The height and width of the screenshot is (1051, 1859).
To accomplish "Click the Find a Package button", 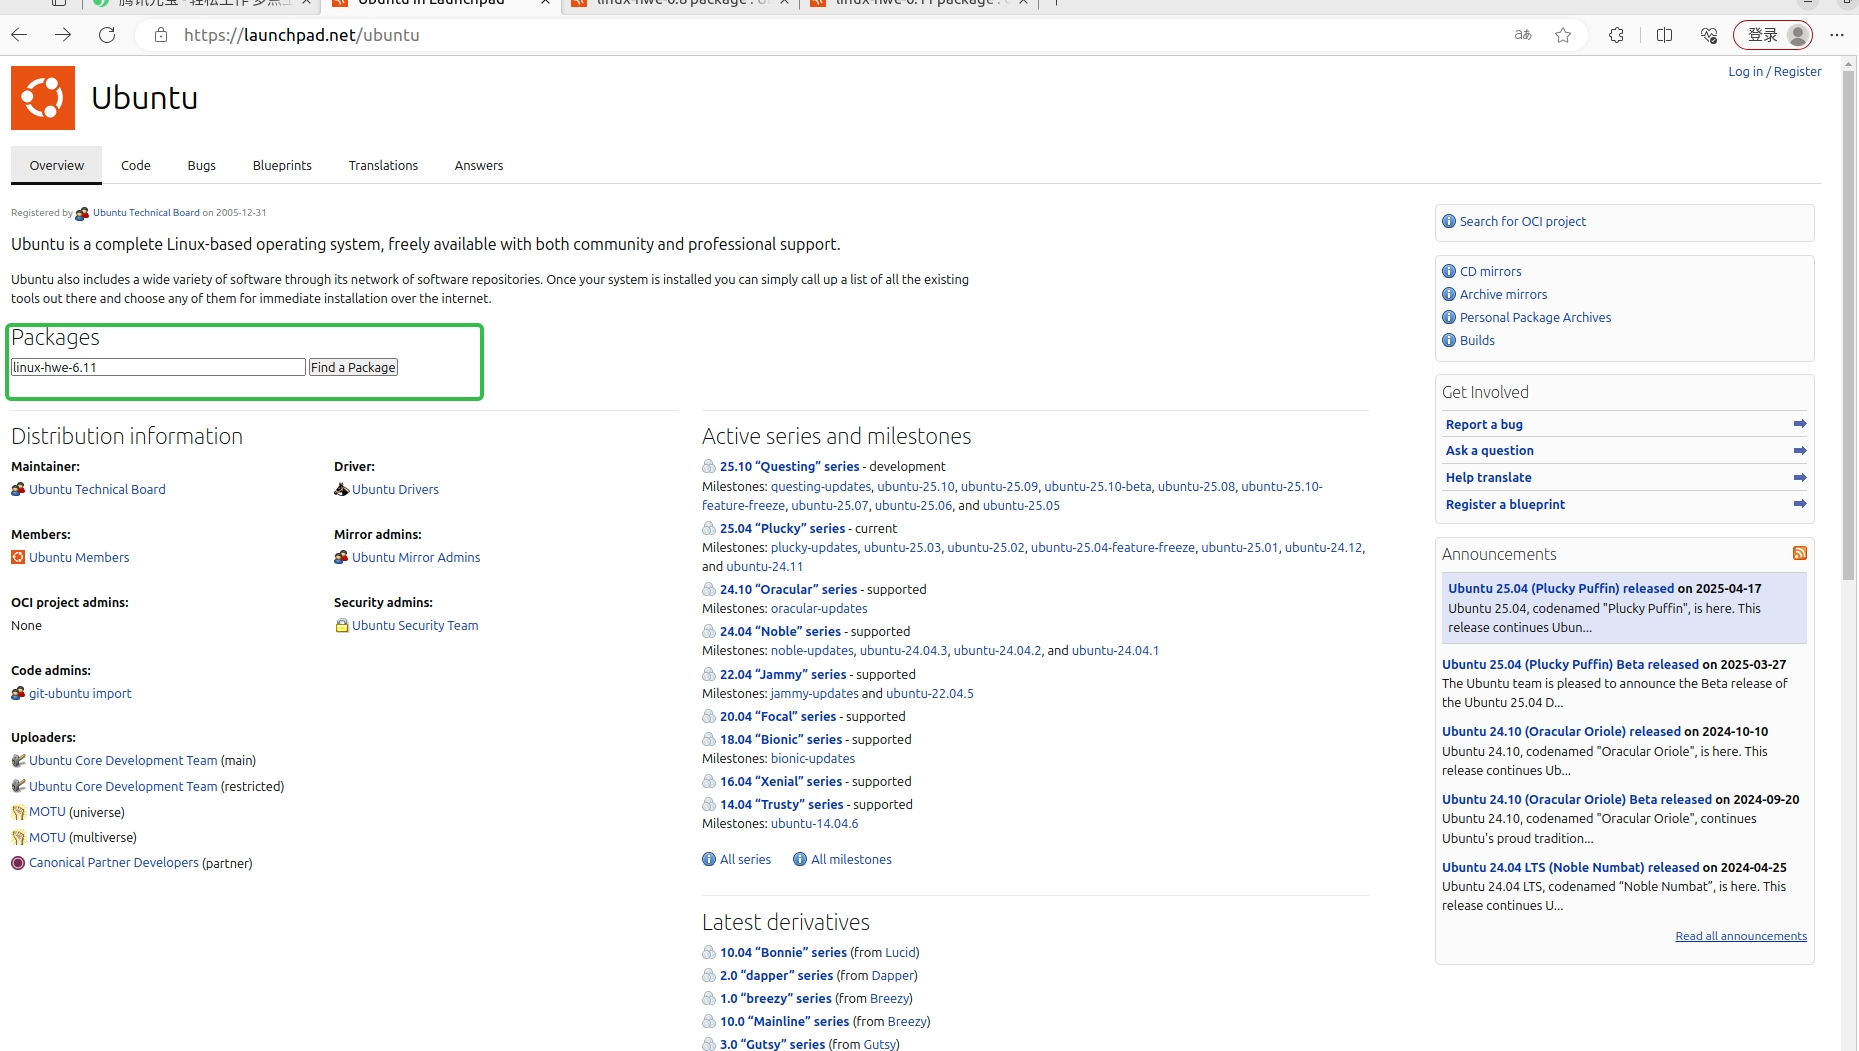I will click(353, 367).
